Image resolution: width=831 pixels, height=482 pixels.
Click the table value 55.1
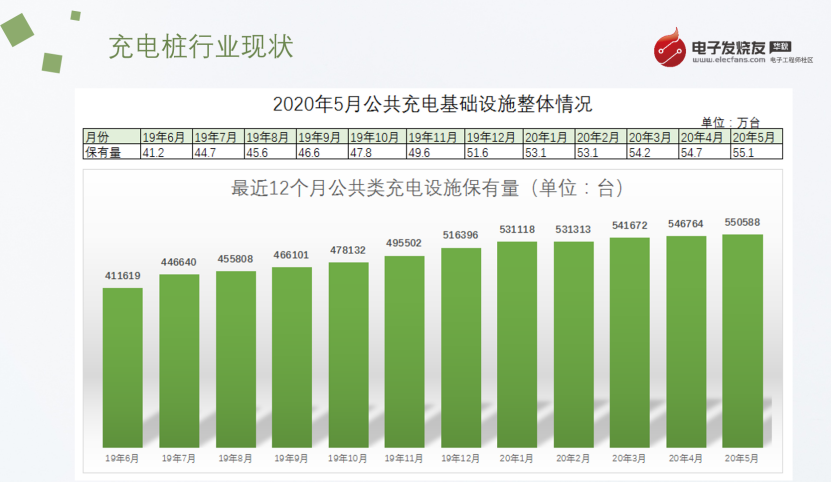757,152
